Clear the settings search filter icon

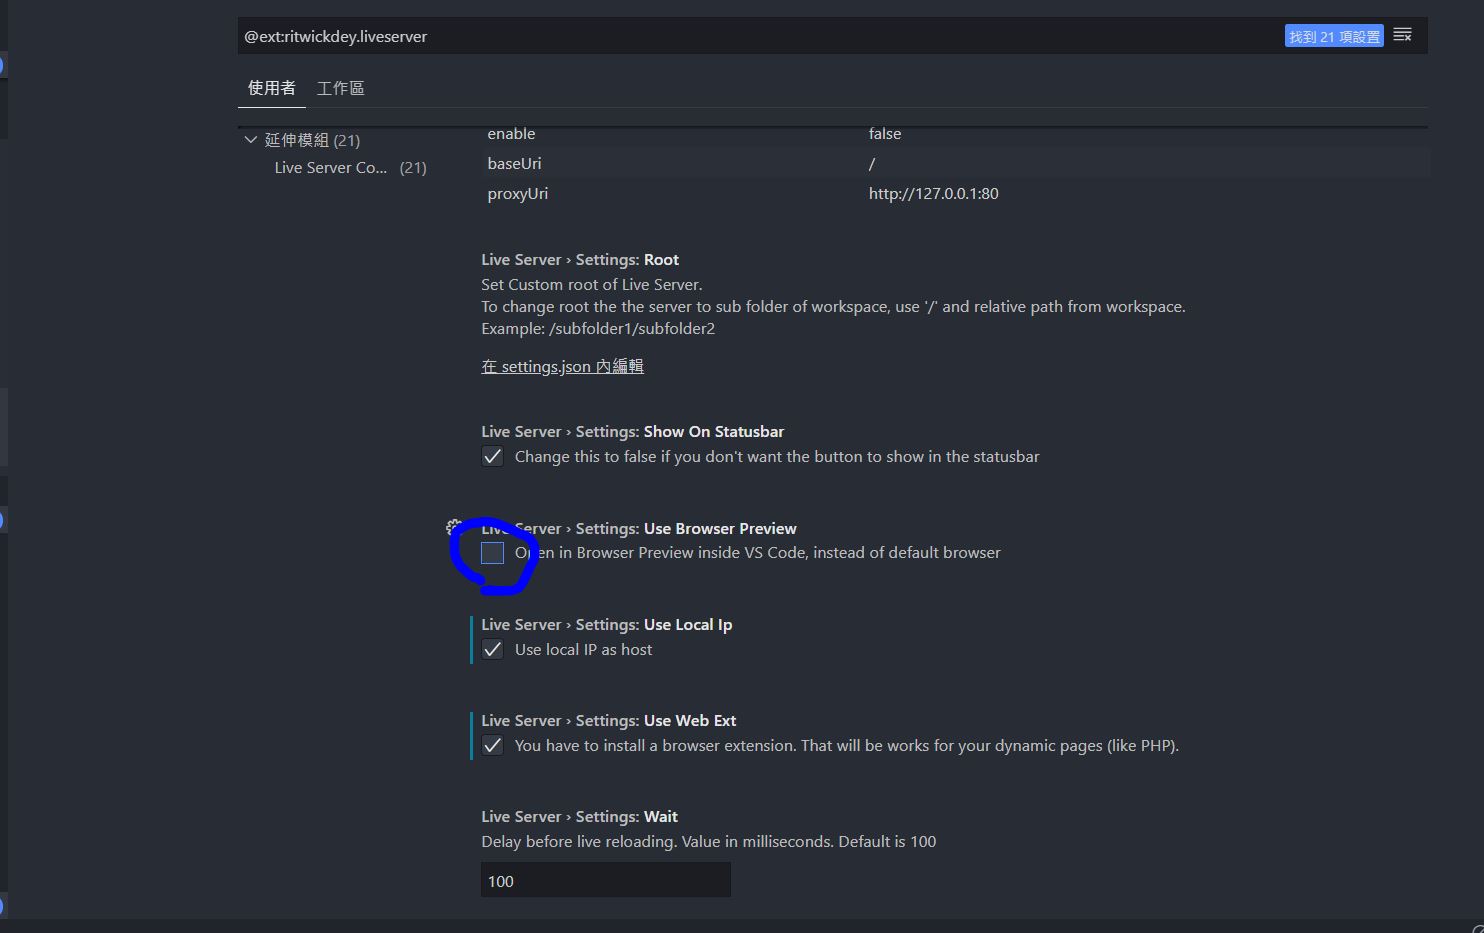(1402, 34)
